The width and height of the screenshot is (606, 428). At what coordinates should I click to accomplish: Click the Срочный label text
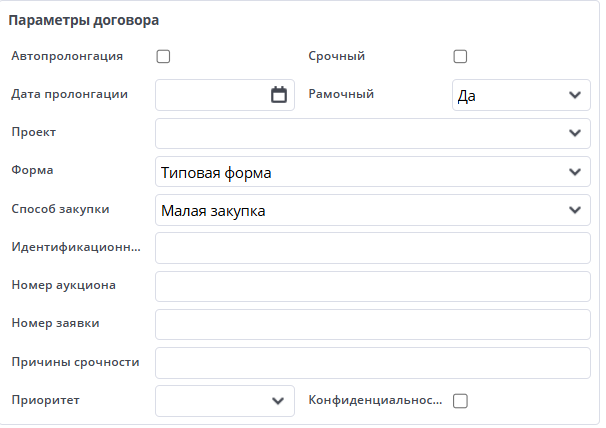(x=336, y=57)
